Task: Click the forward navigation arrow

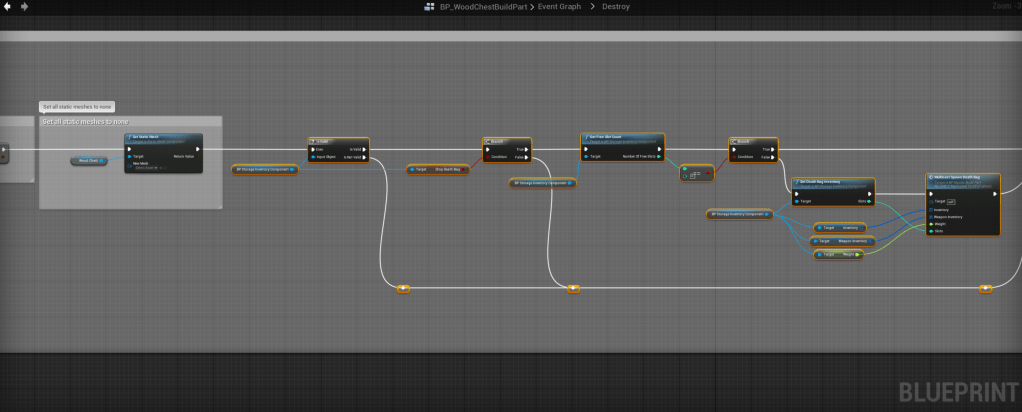Action: point(23,7)
